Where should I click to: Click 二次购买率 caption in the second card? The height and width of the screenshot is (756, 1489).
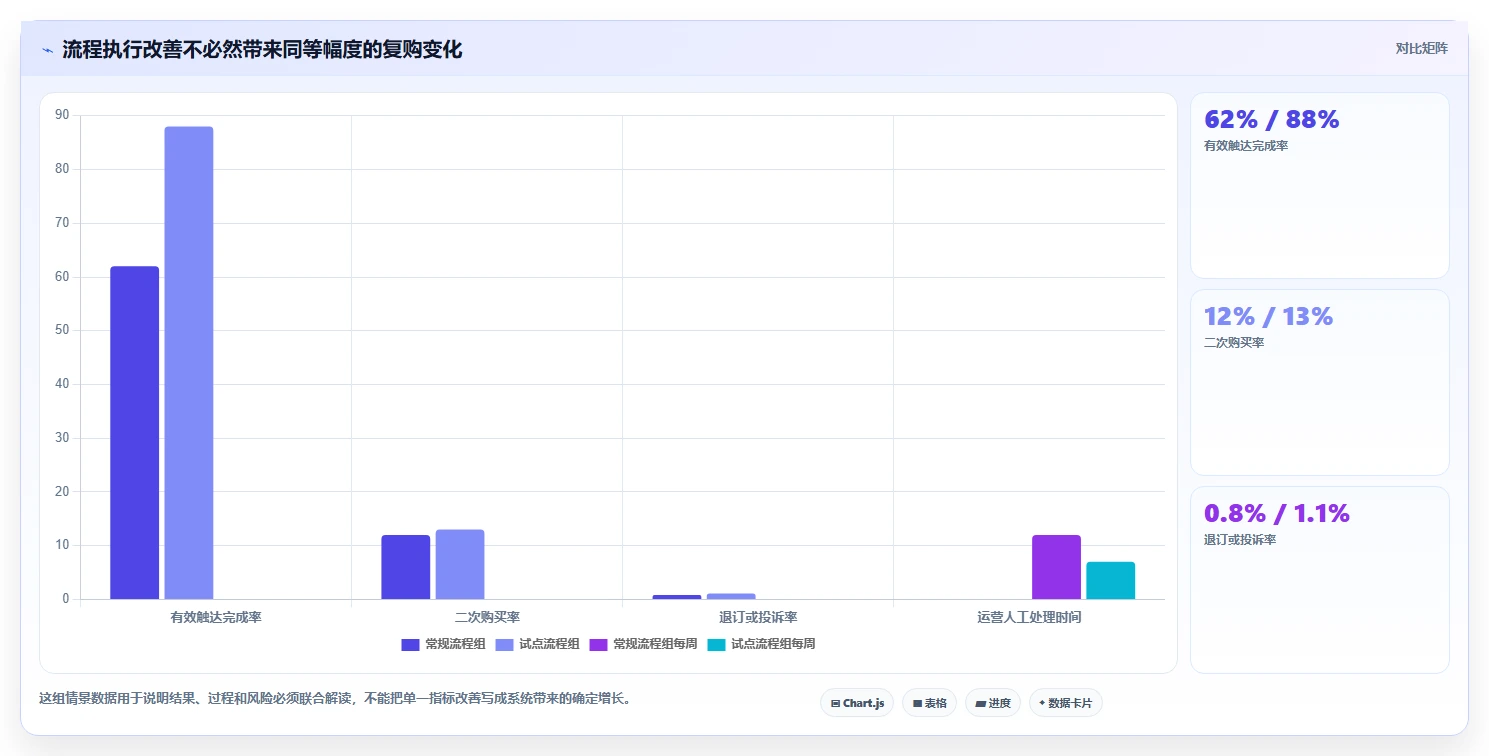coord(1234,343)
